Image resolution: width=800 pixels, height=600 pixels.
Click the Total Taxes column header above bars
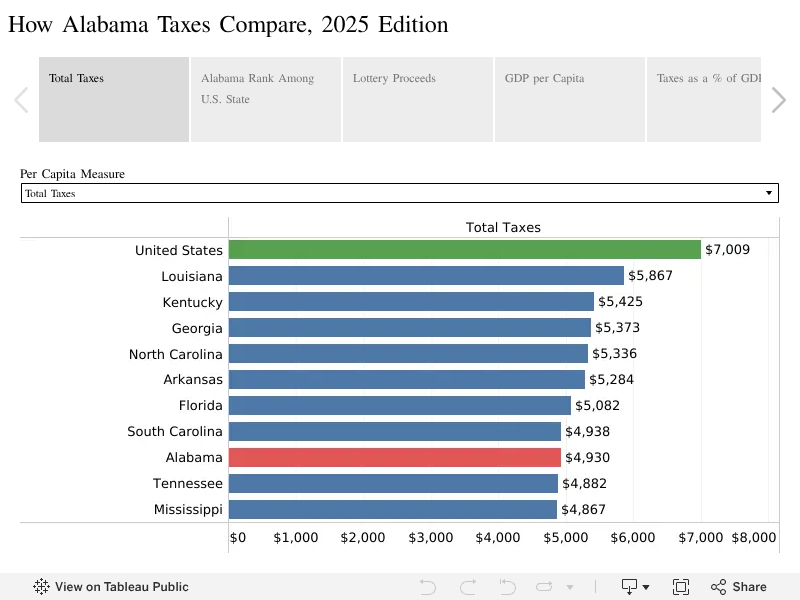click(503, 227)
